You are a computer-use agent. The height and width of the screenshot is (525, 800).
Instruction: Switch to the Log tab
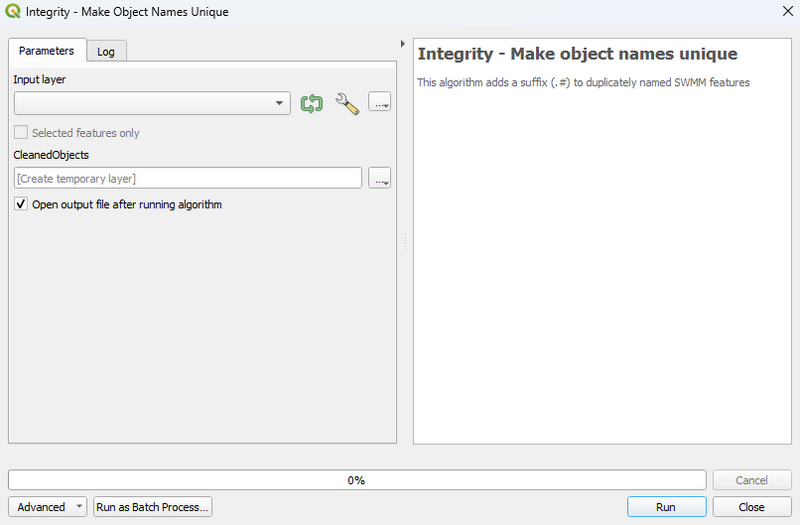pos(106,52)
